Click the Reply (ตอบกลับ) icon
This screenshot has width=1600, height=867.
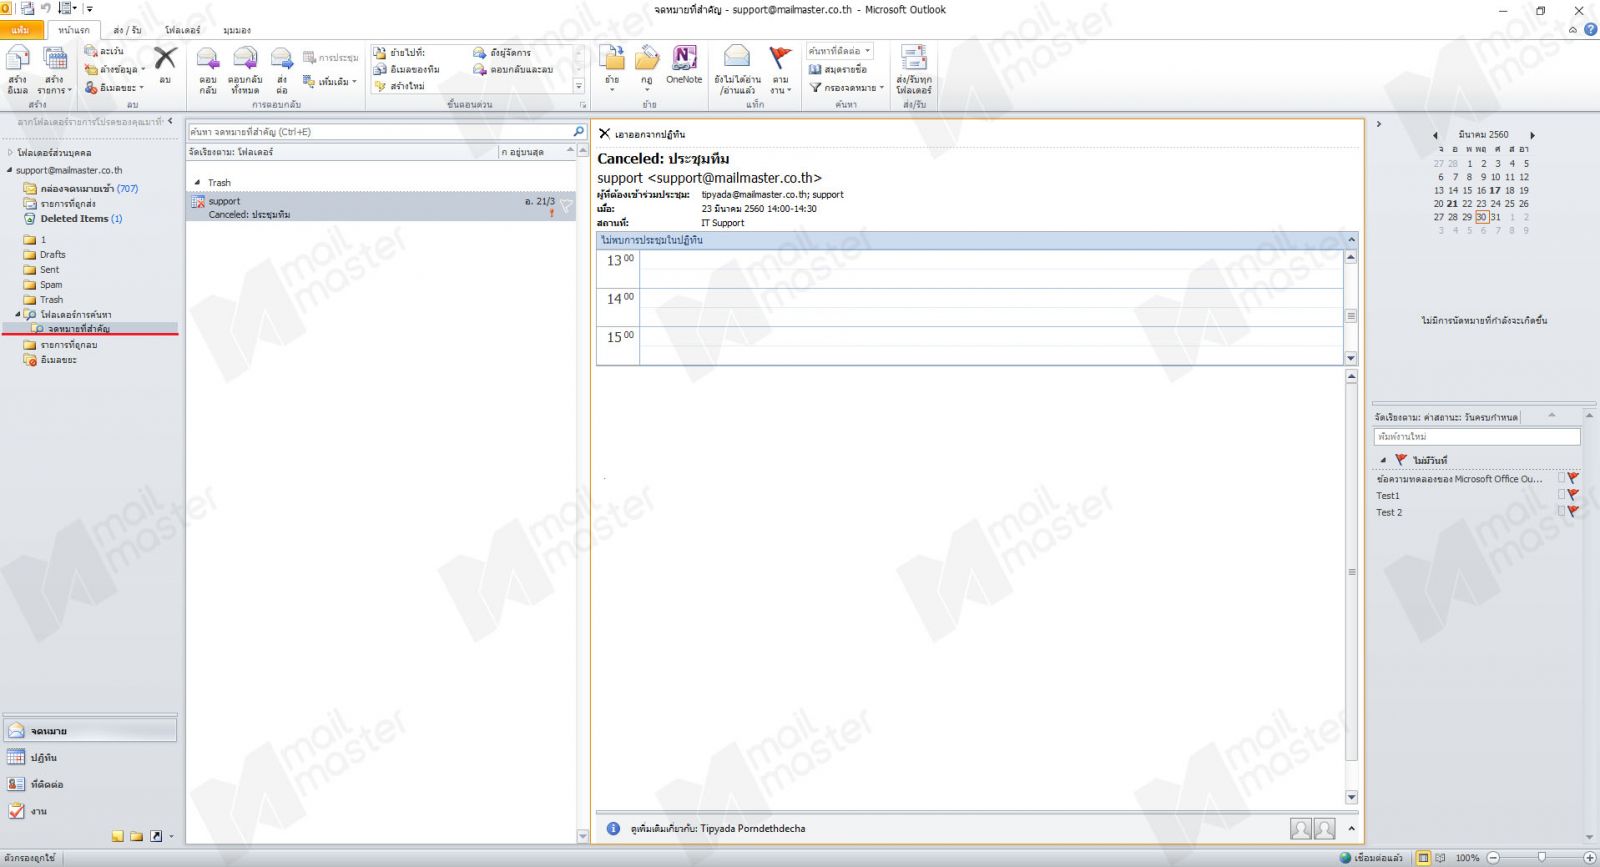207,59
